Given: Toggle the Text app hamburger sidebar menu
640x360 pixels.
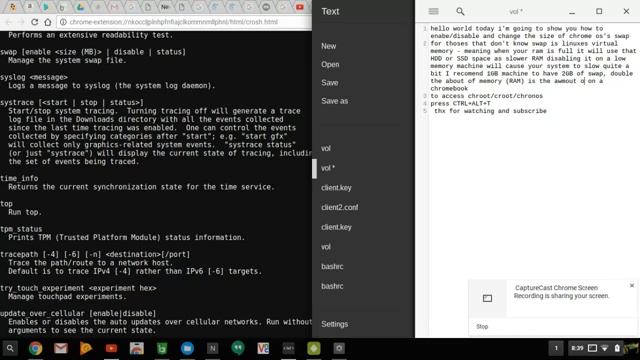Looking at the screenshot, I should (433, 11).
